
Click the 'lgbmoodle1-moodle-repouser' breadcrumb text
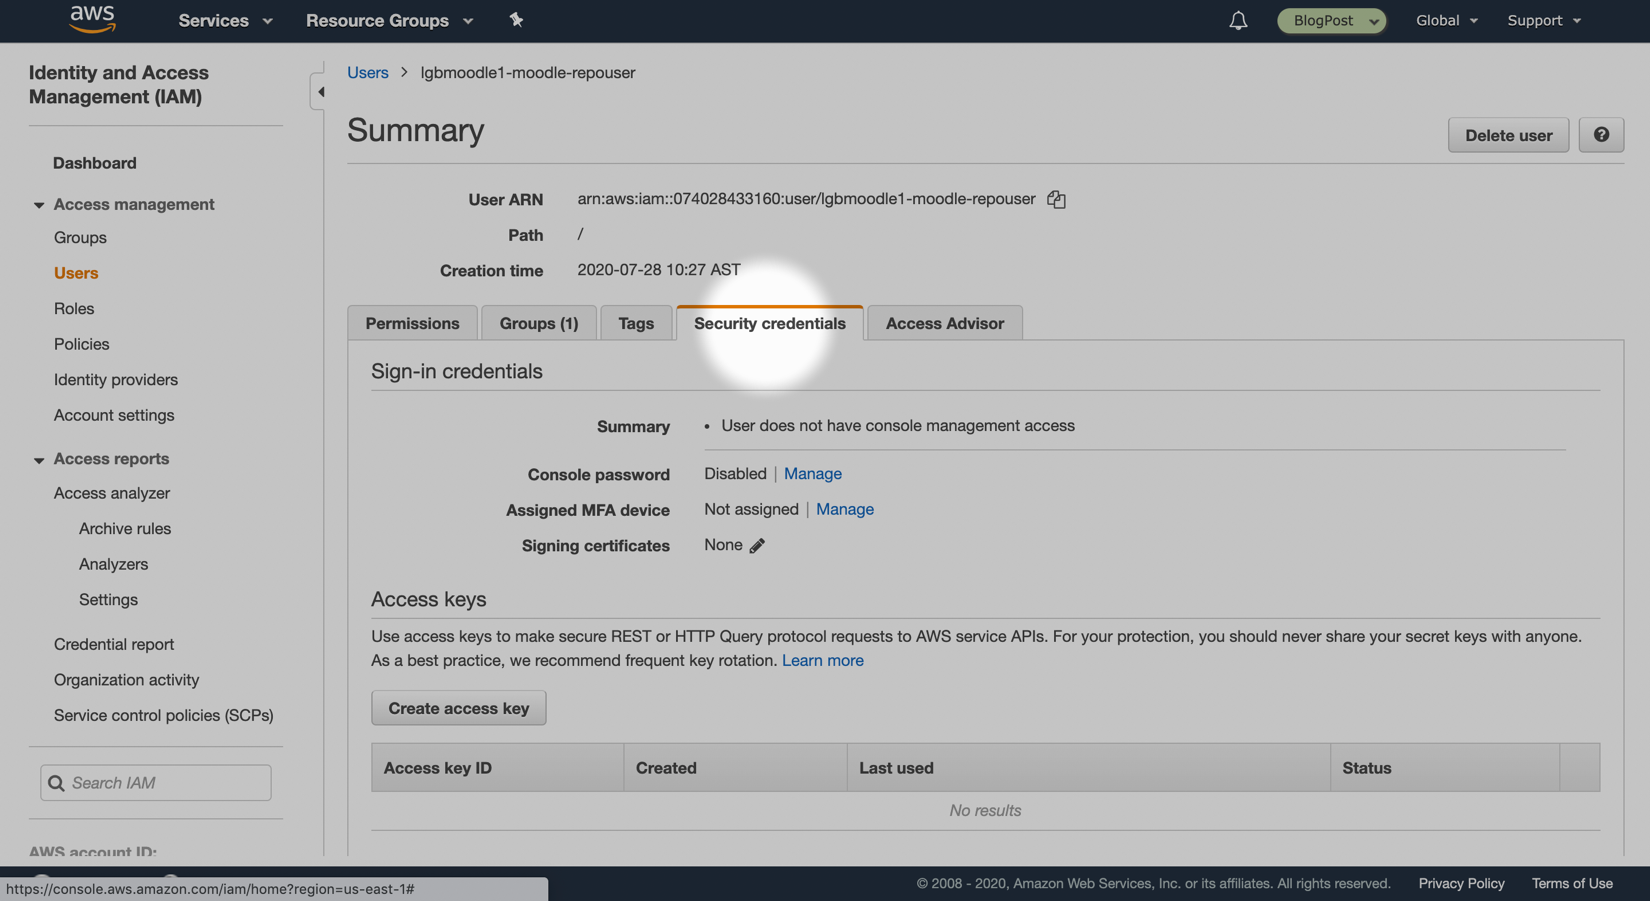(x=528, y=73)
